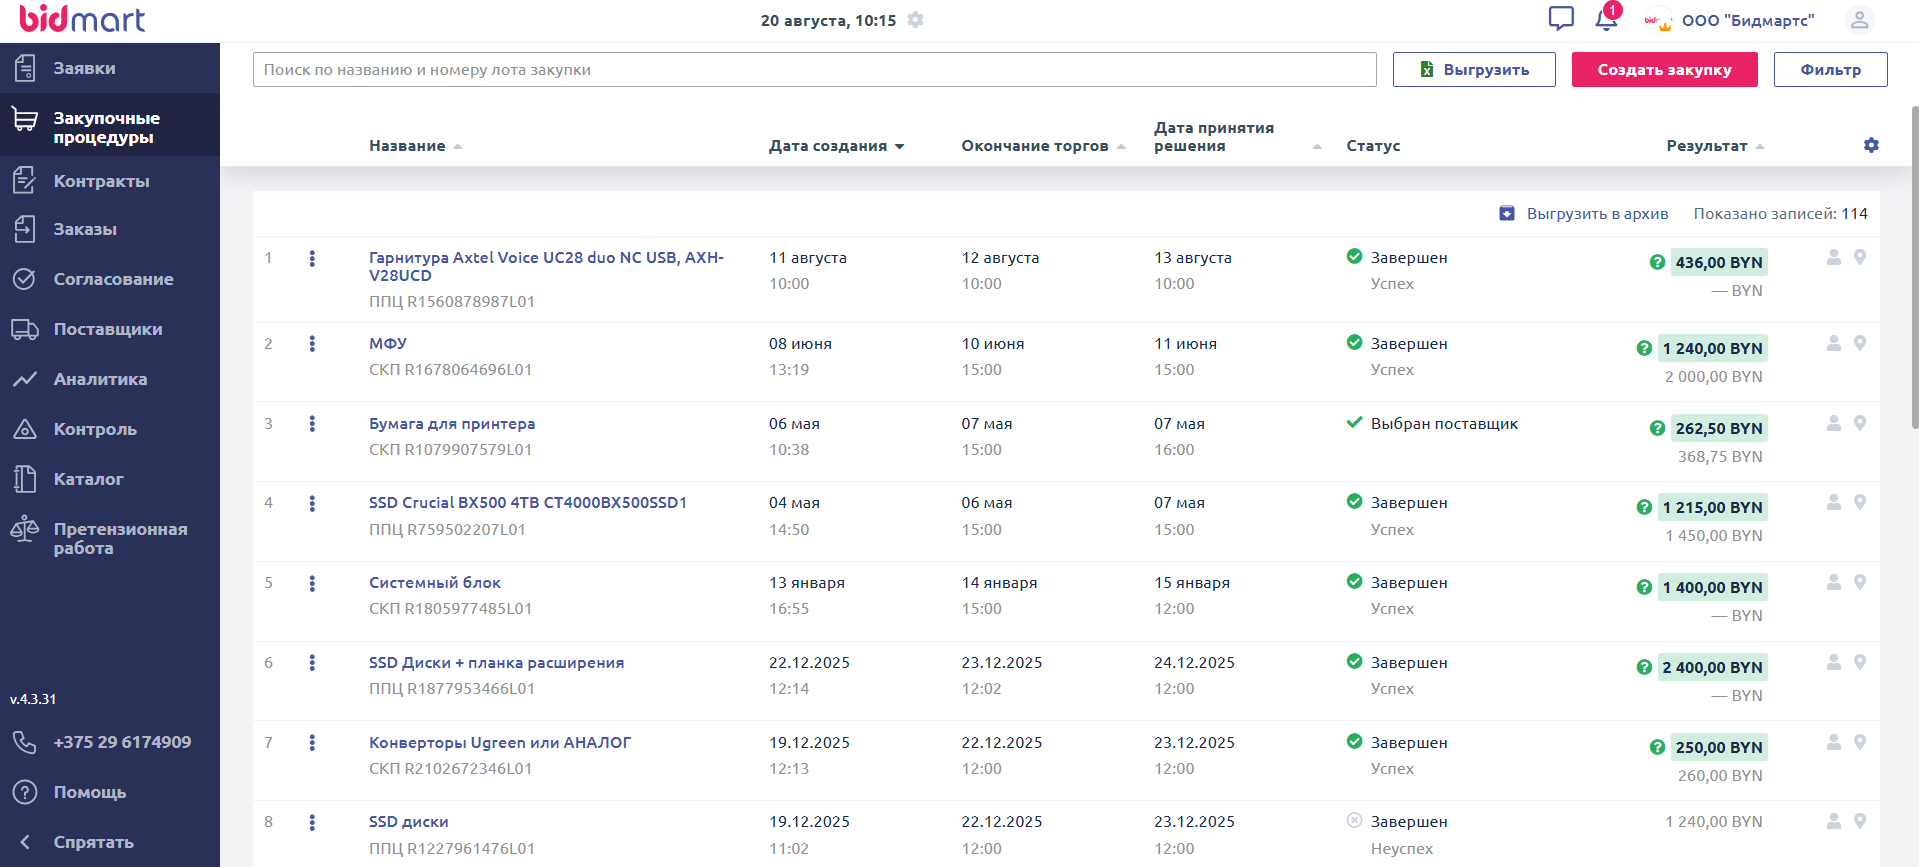Viewport: 1919px width, 867px height.
Task: Open the Фильтр panel
Action: 1830,69
